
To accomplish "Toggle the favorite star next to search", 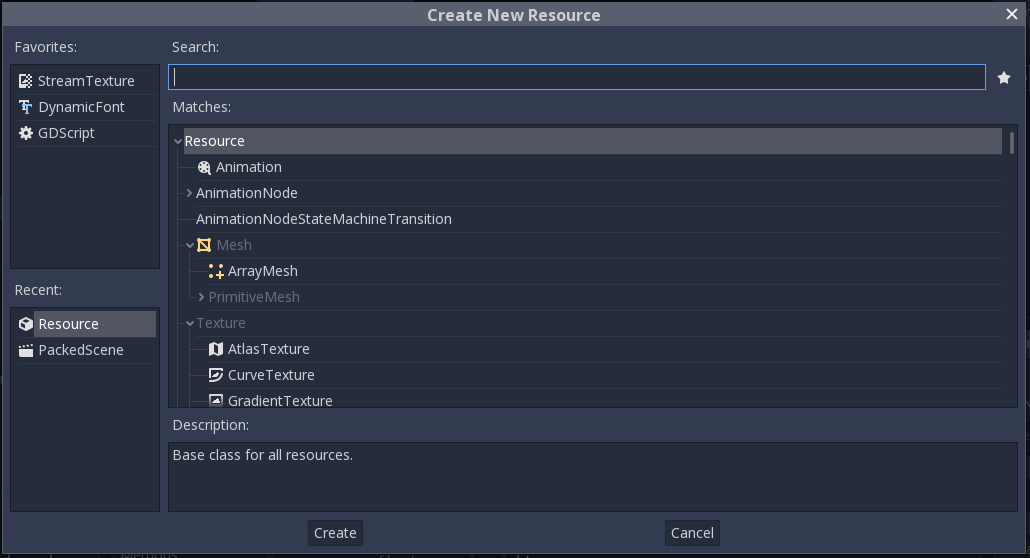I will (1004, 78).
